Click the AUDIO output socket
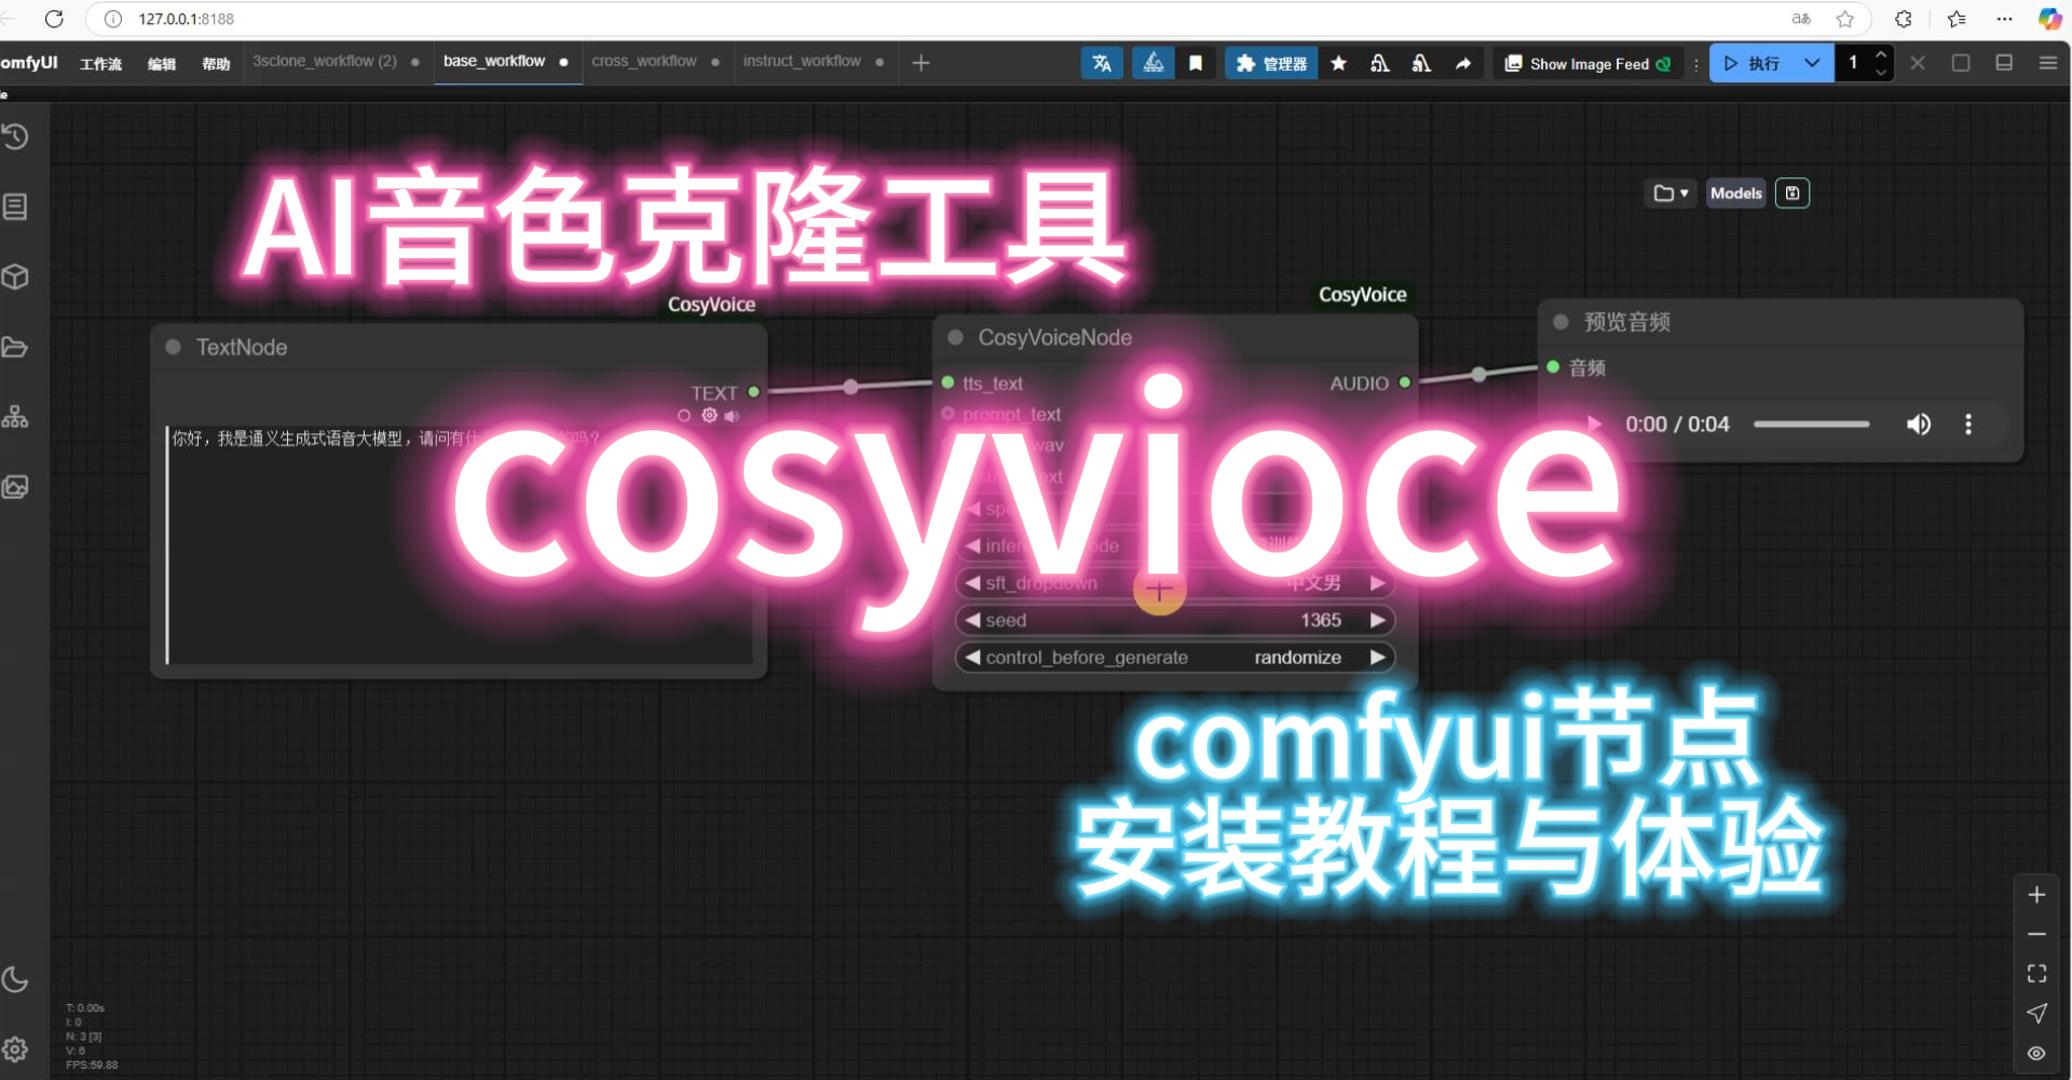The width and height of the screenshot is (2072, 1080). point(1405,383)
